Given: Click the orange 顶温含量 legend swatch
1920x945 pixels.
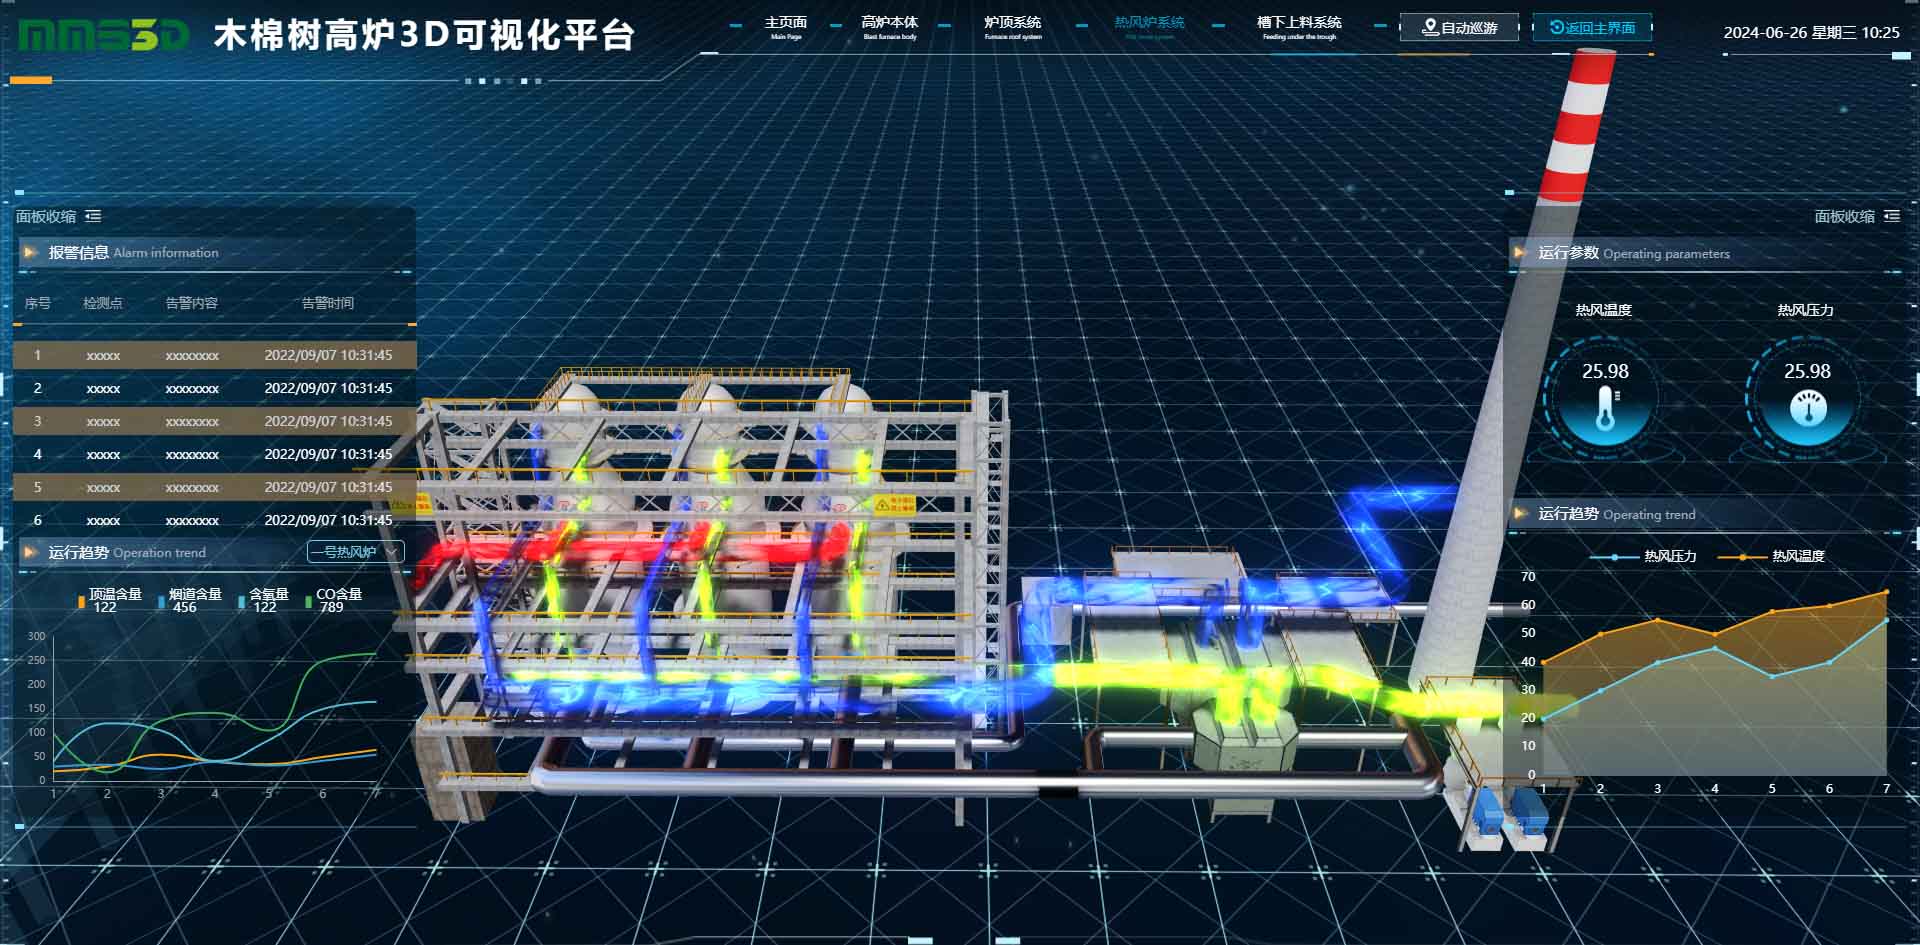Looking at the screenshot, I should (81, 601).
